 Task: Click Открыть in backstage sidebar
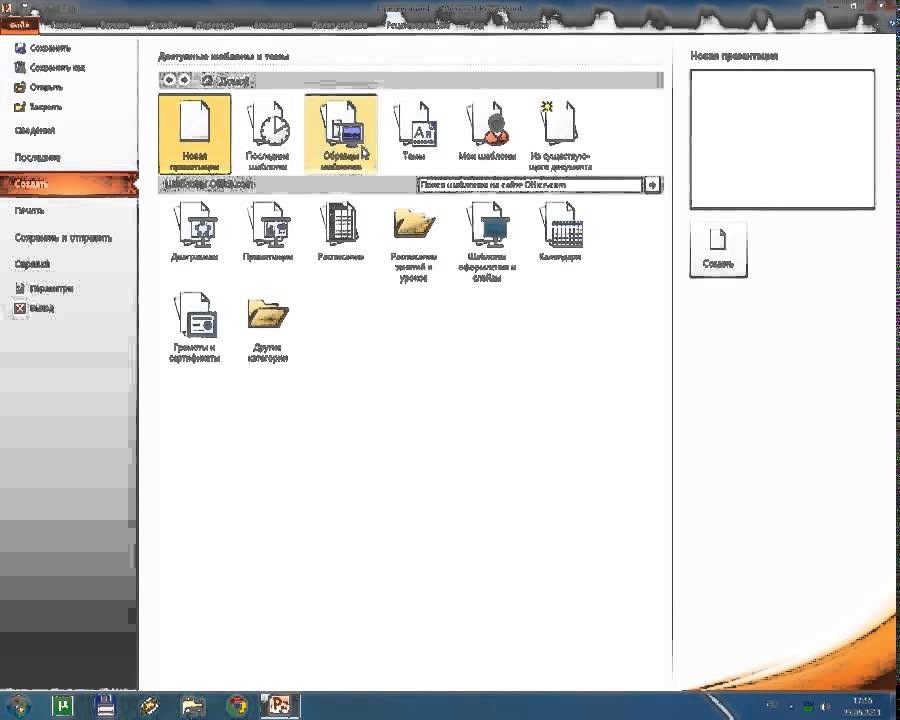pyautogui.click(x=38, y=87)
